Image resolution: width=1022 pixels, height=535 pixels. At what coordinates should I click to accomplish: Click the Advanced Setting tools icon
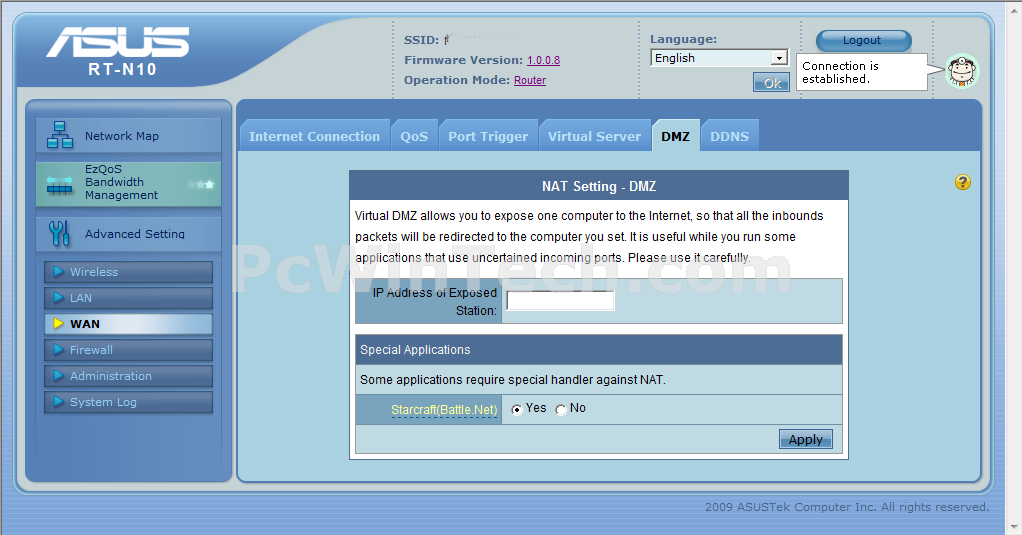(x=59, y=233)
